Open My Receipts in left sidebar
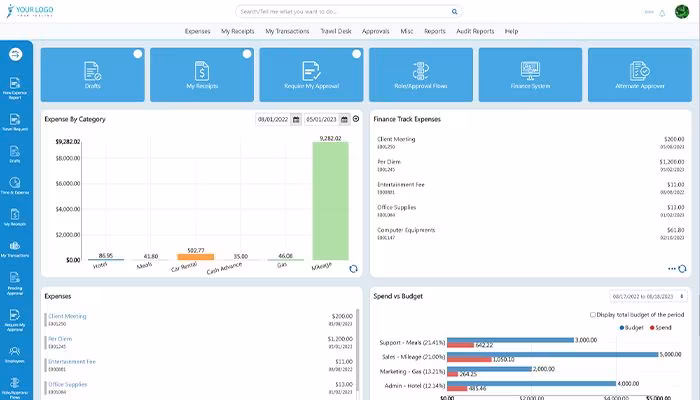 point(15,217)
